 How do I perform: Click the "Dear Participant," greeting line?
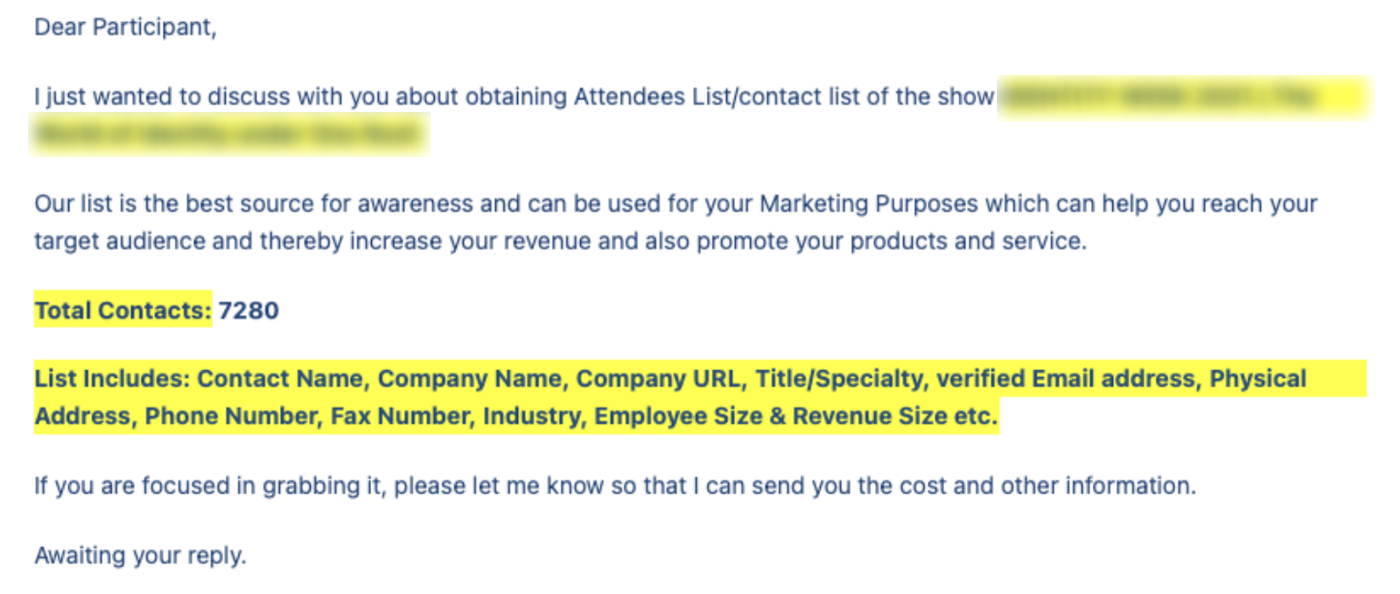125,28
